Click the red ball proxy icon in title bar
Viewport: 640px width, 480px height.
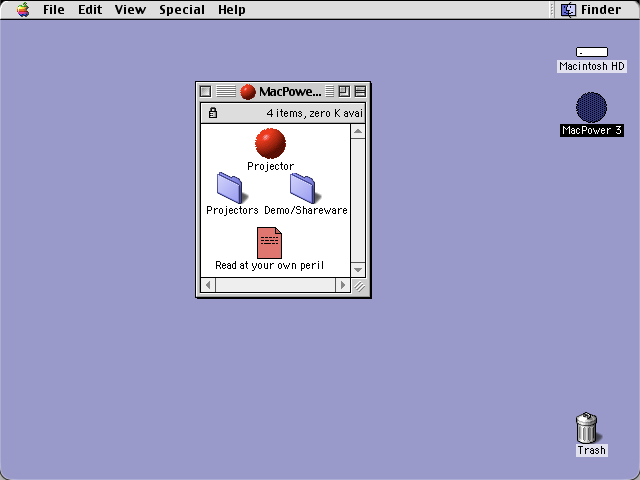click(248, 92)
